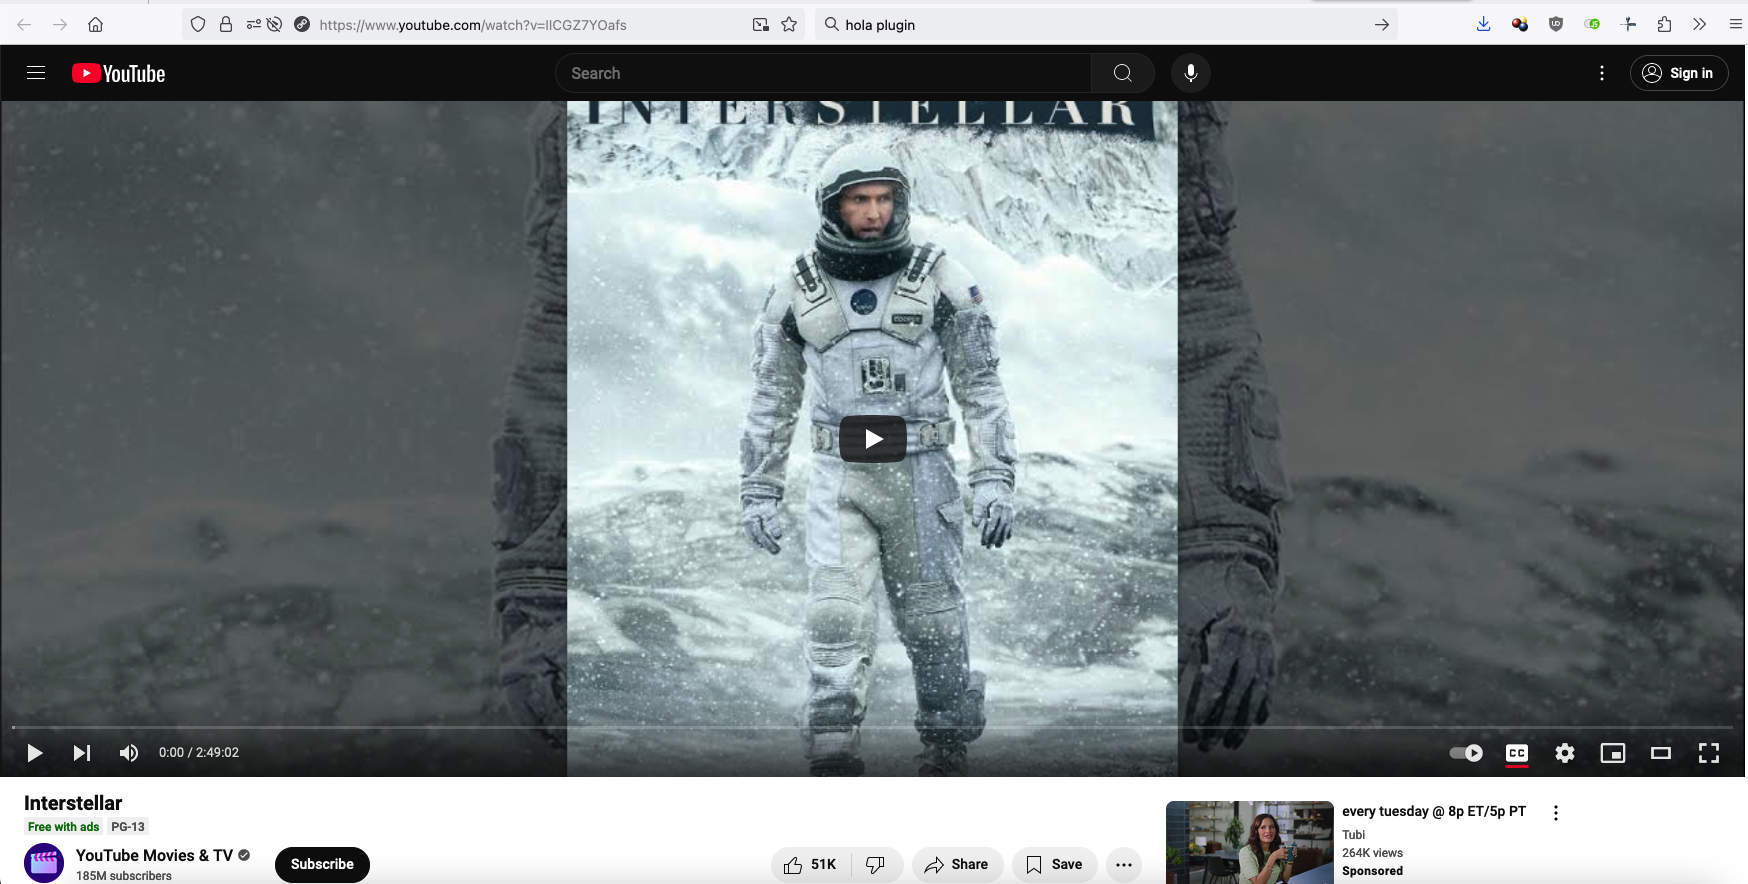Go back in browser history

point(24,24)
